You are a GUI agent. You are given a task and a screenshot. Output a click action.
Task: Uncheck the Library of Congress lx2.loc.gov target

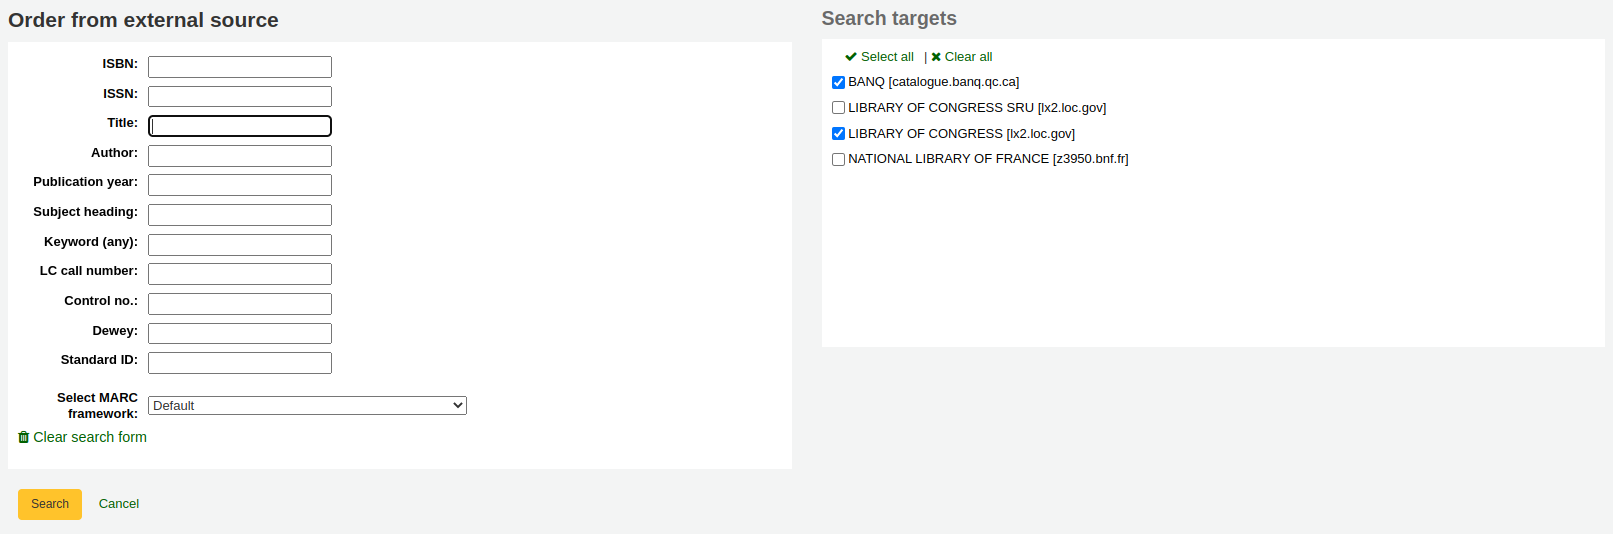[x=838, y=134]
